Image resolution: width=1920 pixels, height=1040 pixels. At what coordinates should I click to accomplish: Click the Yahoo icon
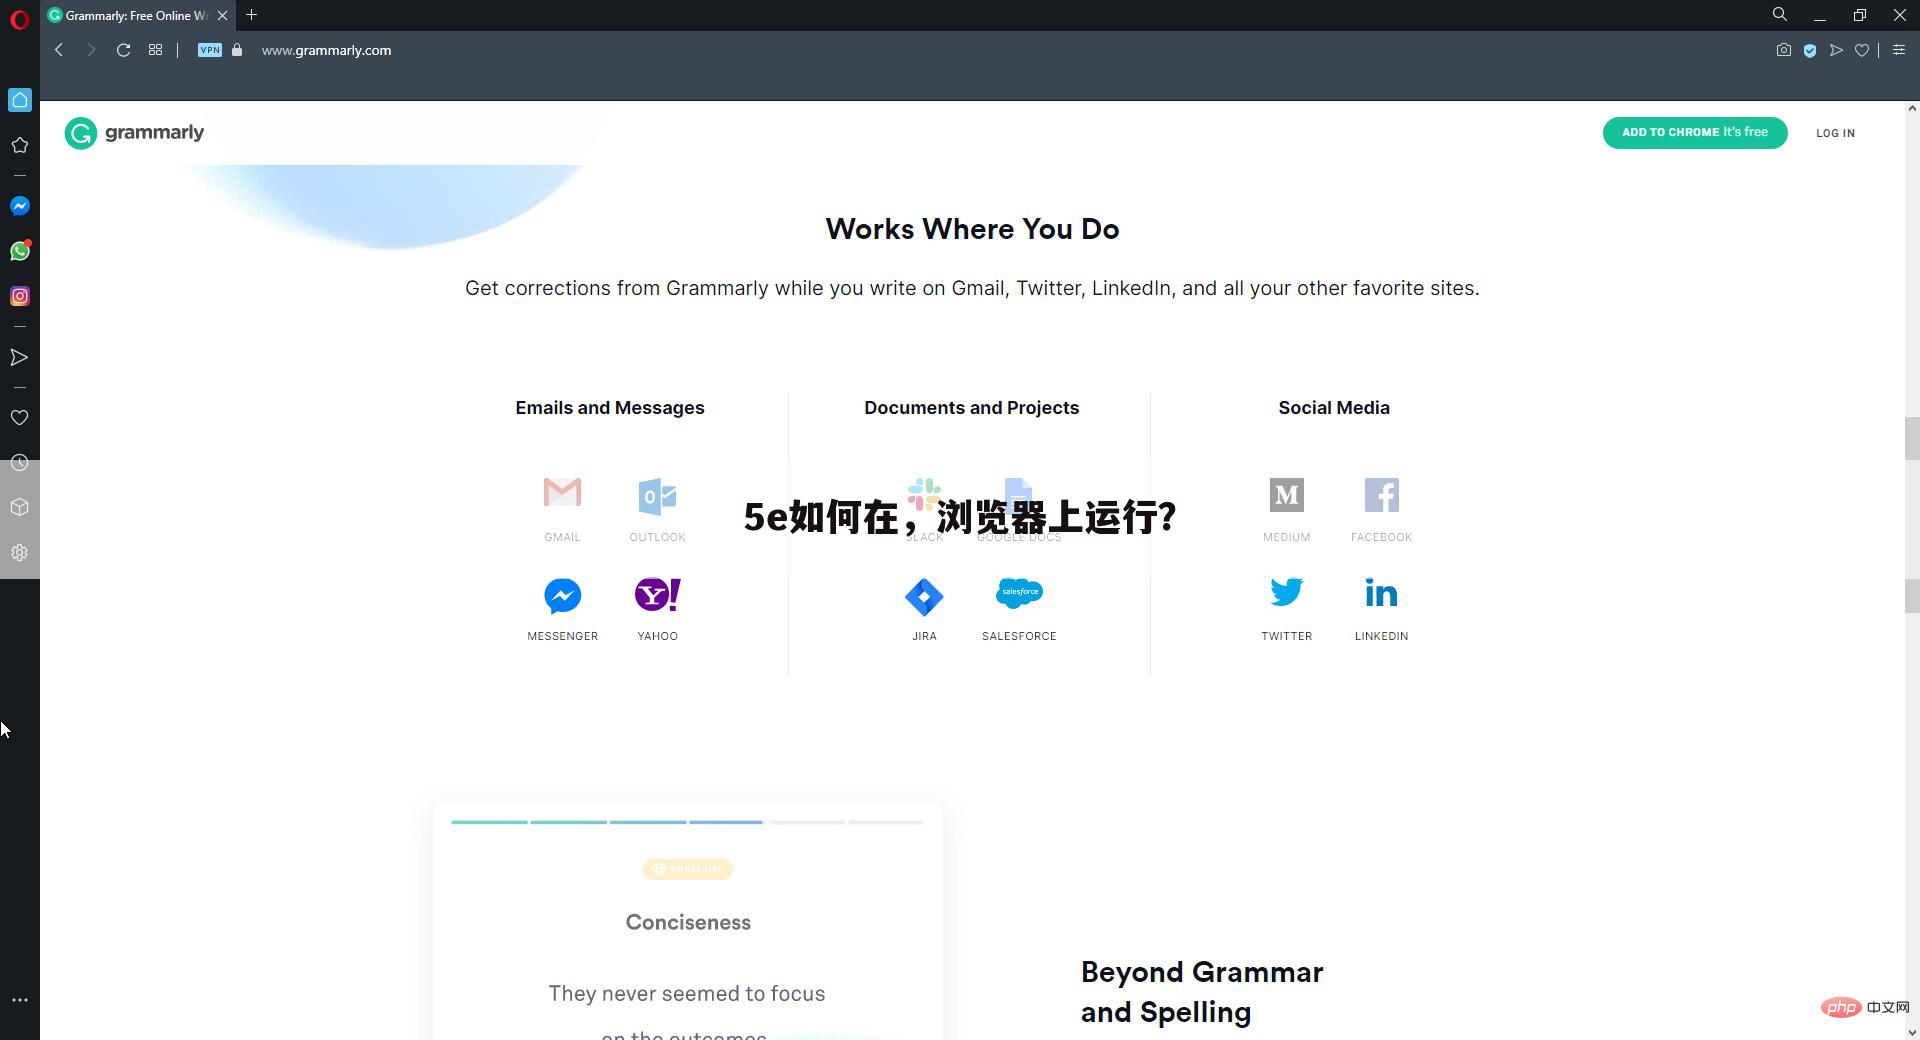[657, 595]
